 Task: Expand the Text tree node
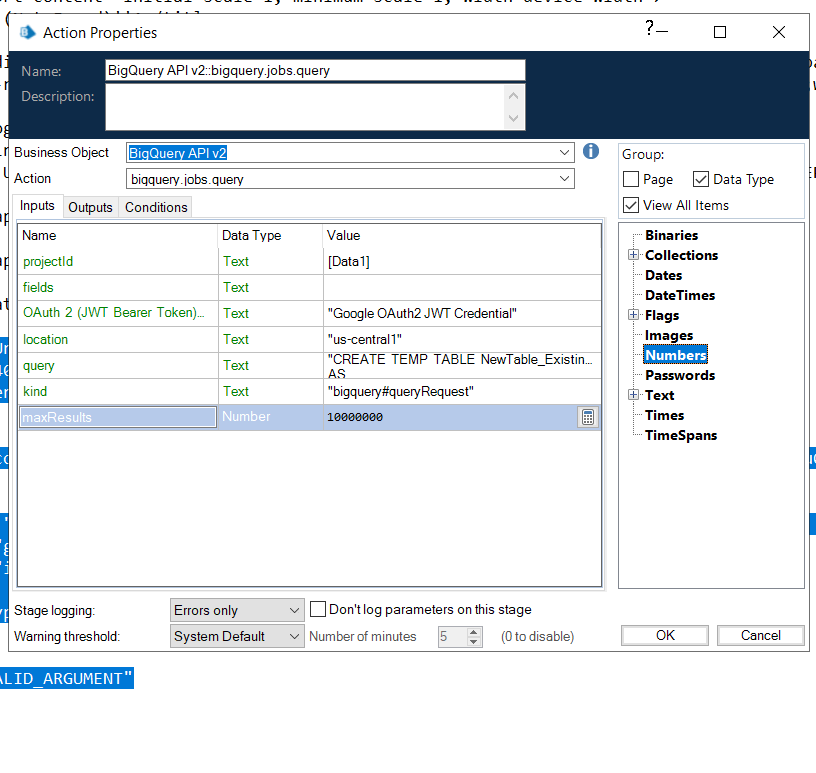click(x=633, y=395)
